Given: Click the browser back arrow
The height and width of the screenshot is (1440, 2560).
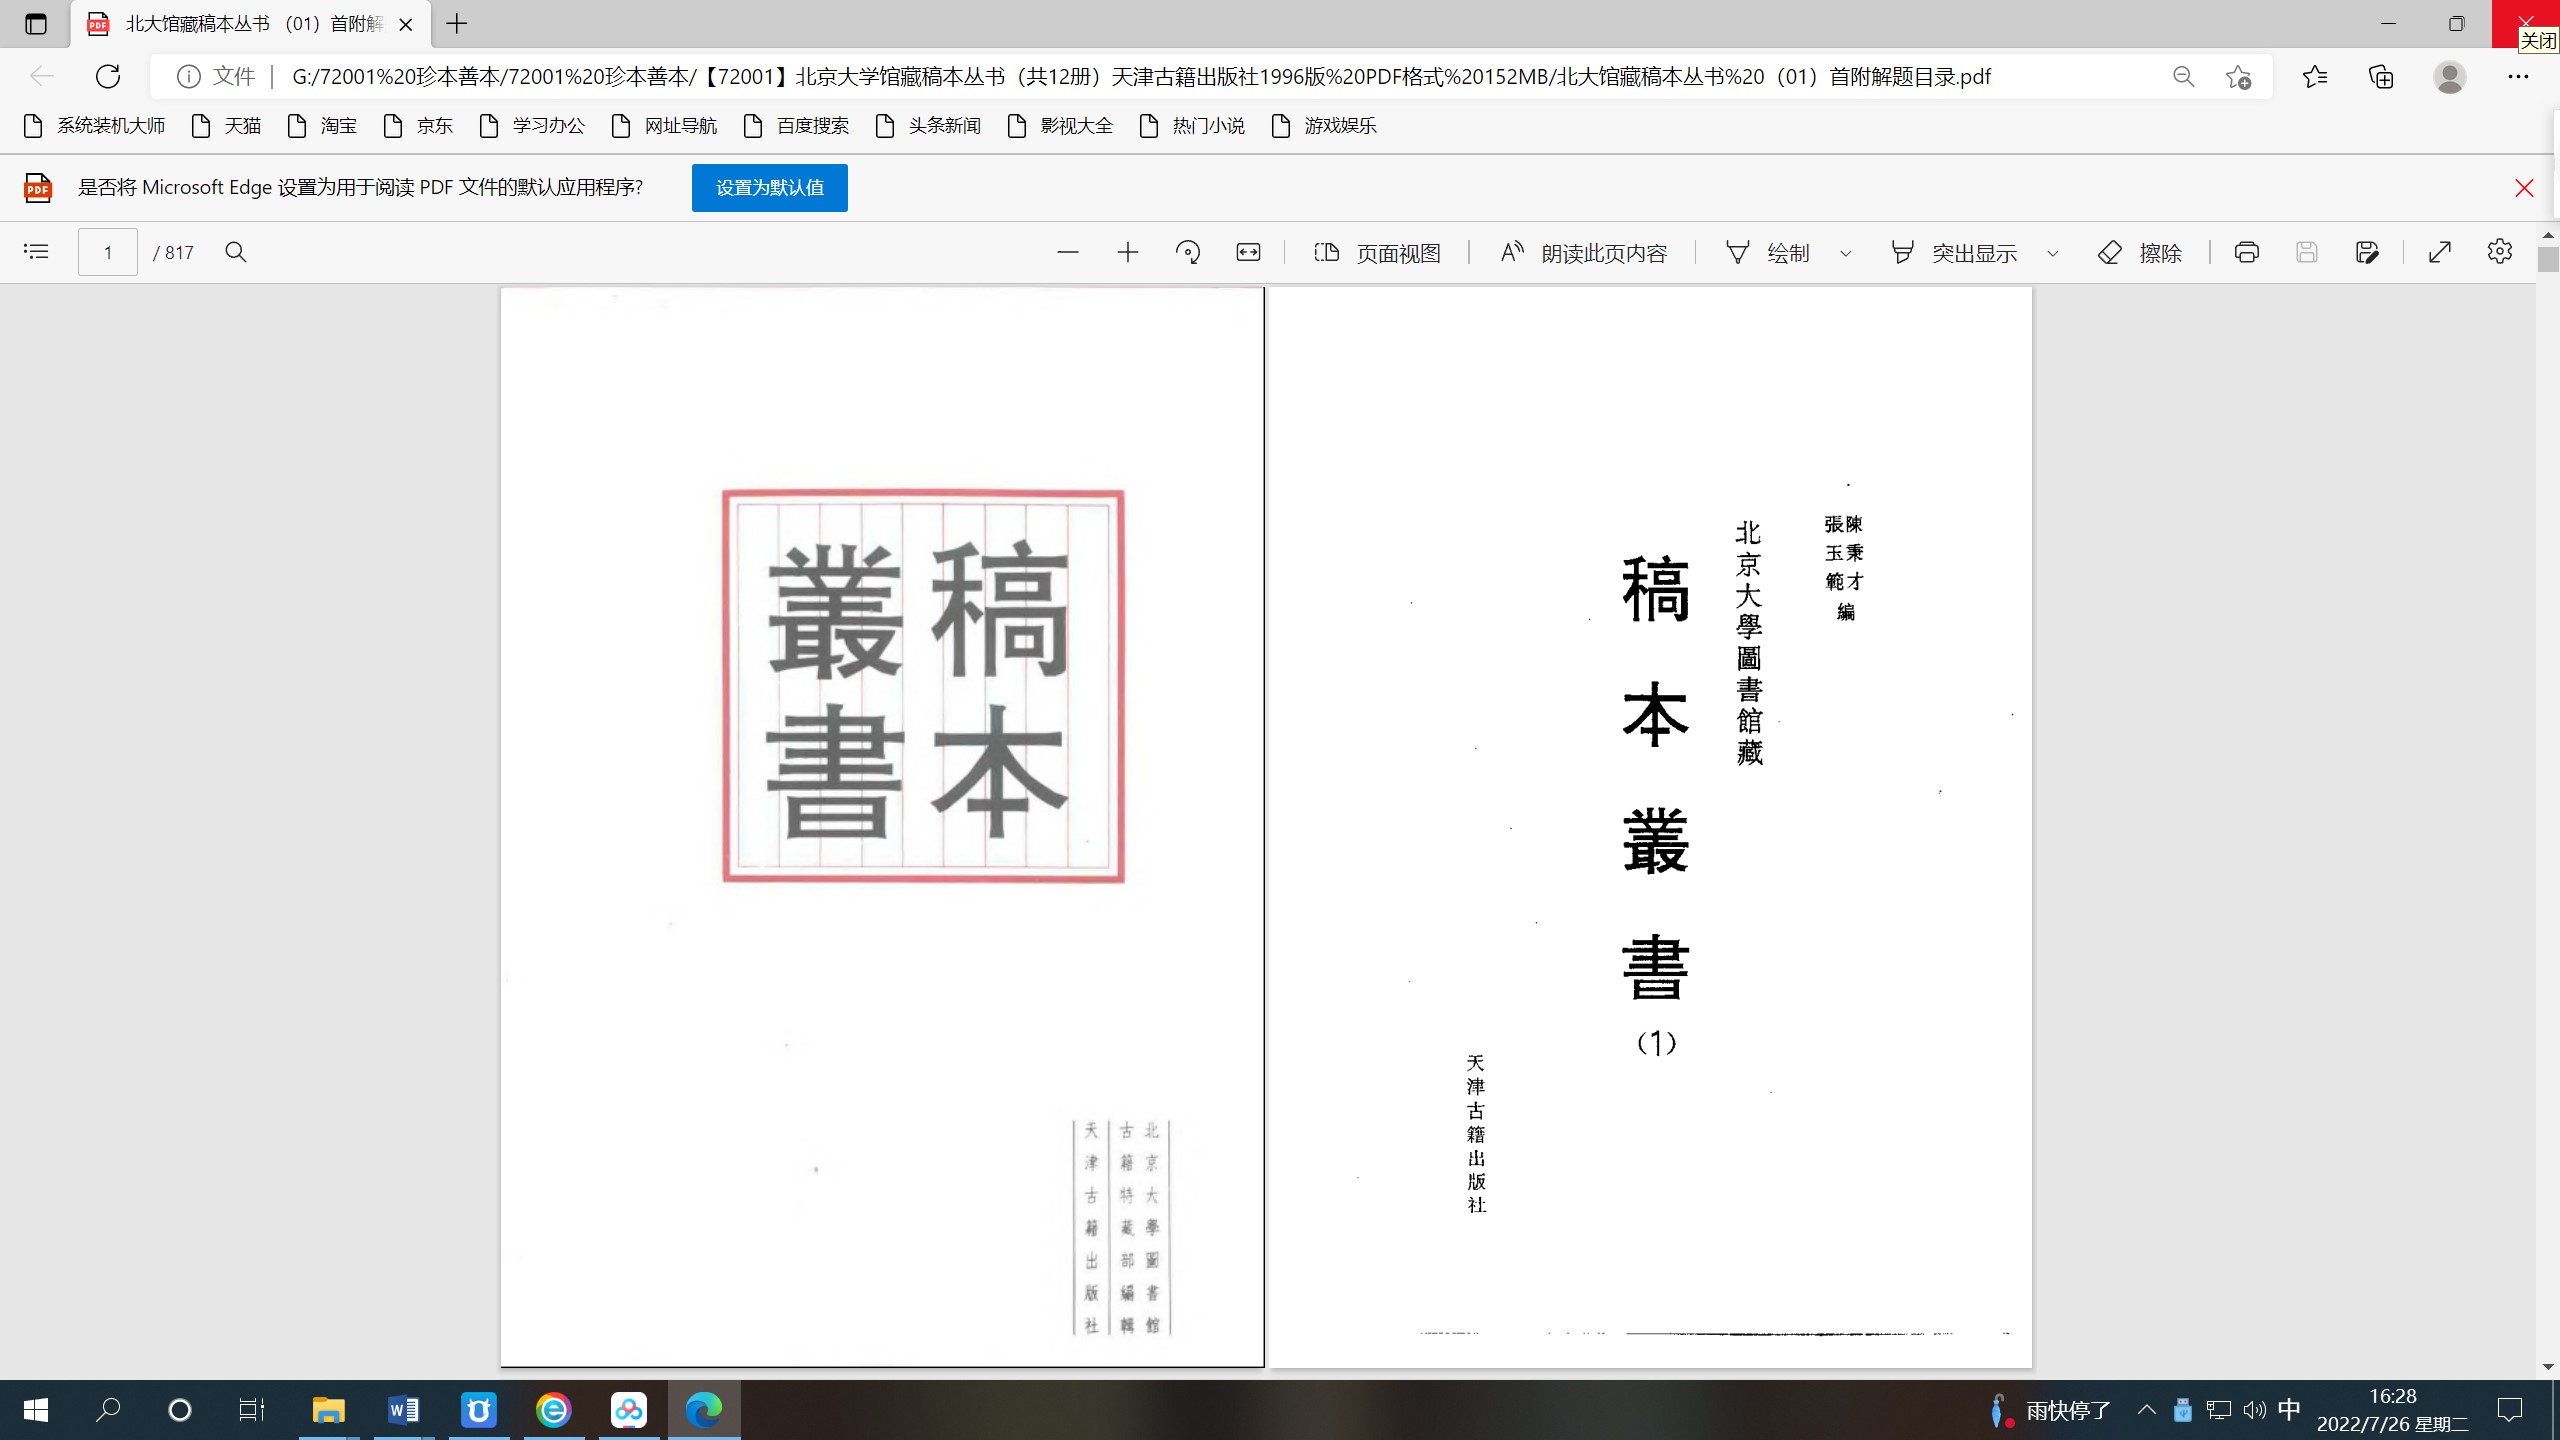Looking at the screenshot, I should (x=41, y=76).
